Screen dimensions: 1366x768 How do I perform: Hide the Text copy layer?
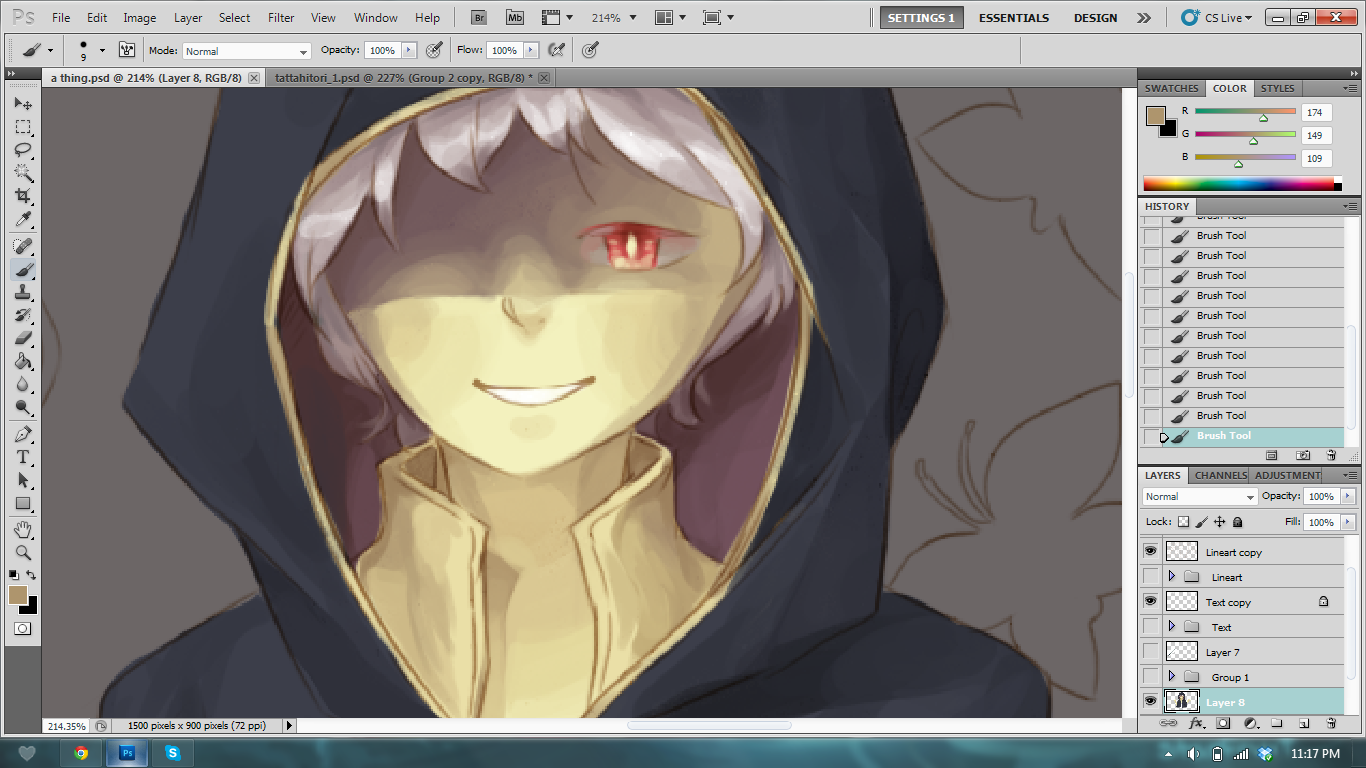pyautogui.click(x=1151, y=601)
